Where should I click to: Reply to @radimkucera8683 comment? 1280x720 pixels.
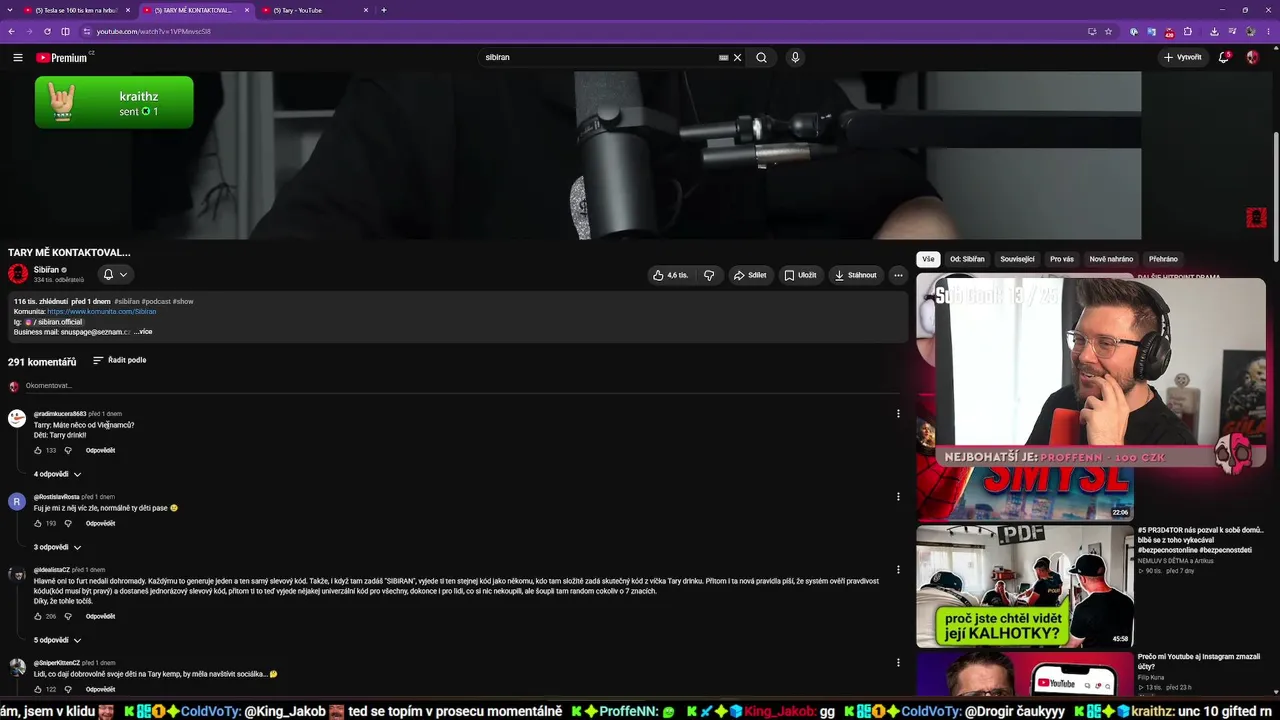click(x=100, y=450)
